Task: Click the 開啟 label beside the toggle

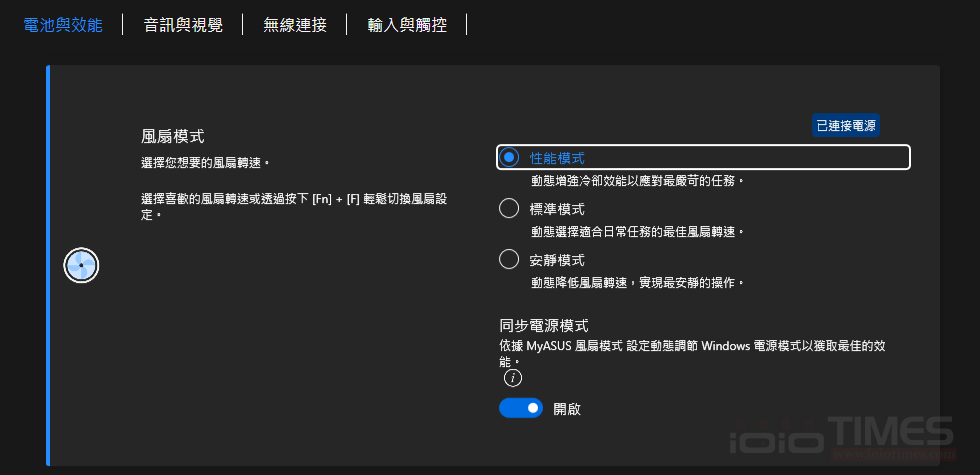Action: click(567, 409)
